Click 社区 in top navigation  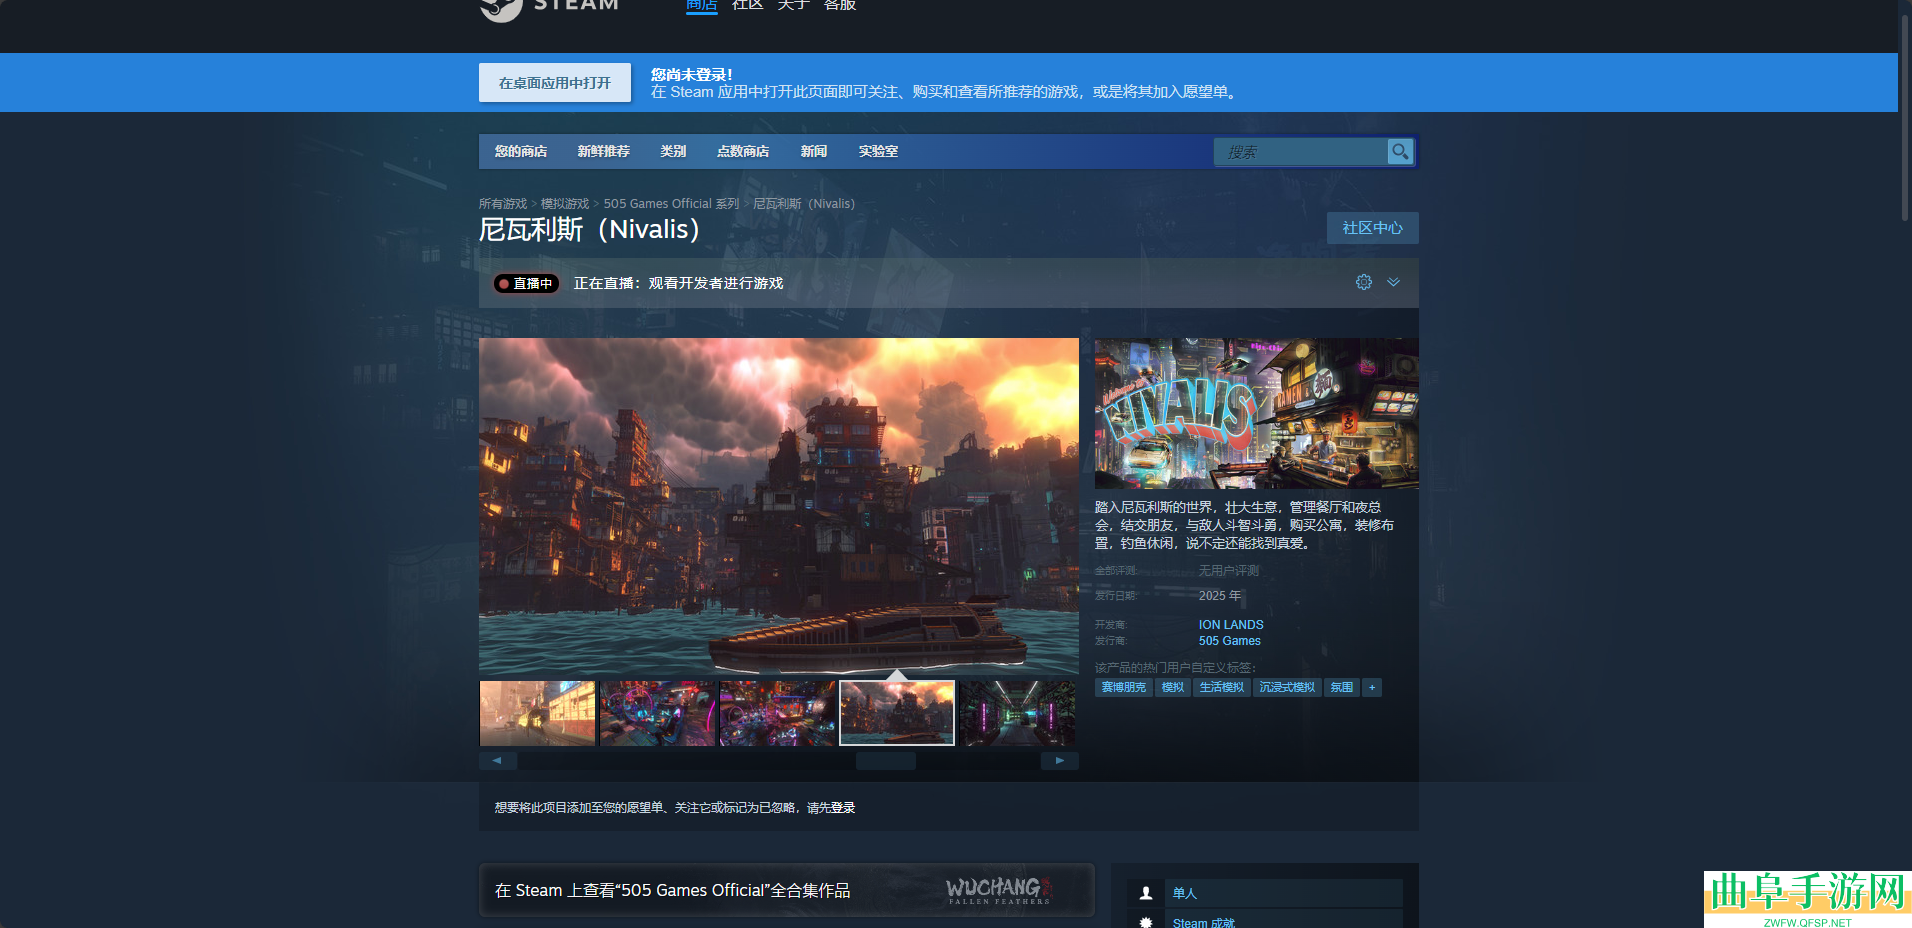tap(747, 6)
